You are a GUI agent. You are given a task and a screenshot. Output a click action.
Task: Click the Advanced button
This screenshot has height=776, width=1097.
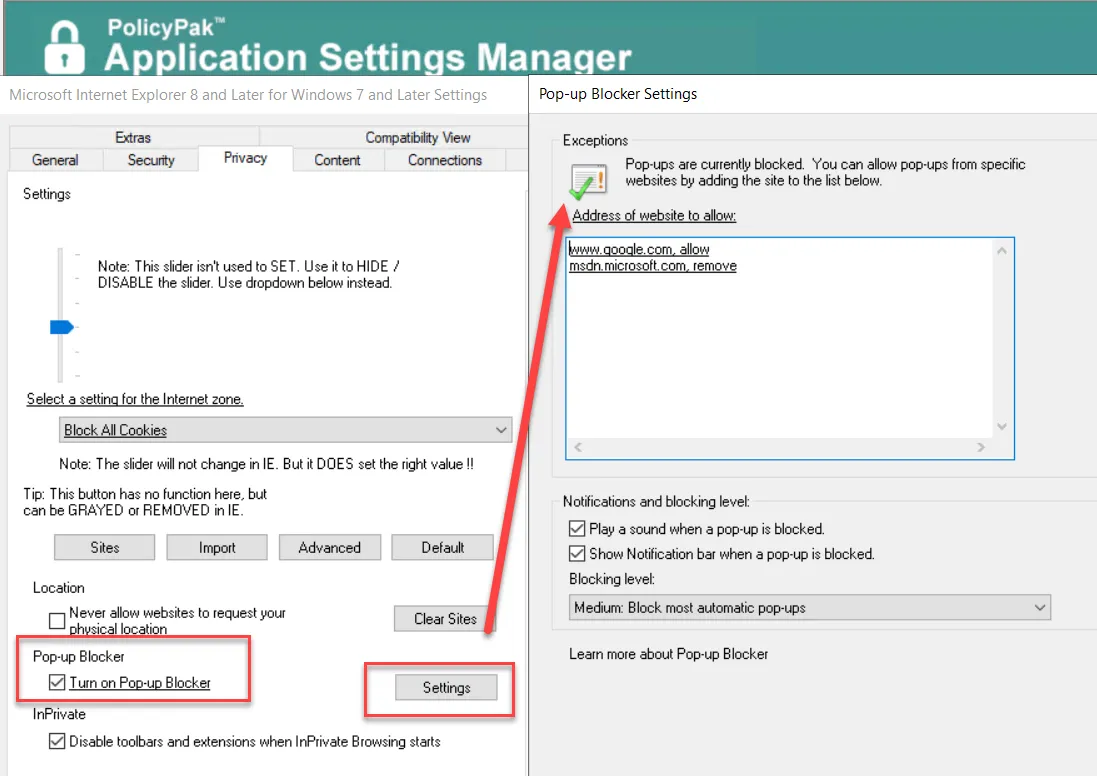point(330,547)
